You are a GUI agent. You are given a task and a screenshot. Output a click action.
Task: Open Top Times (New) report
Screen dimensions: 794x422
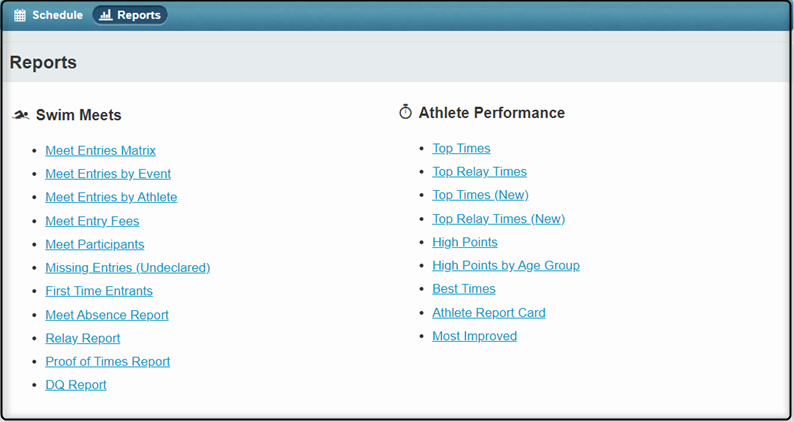tap(480, 195)
